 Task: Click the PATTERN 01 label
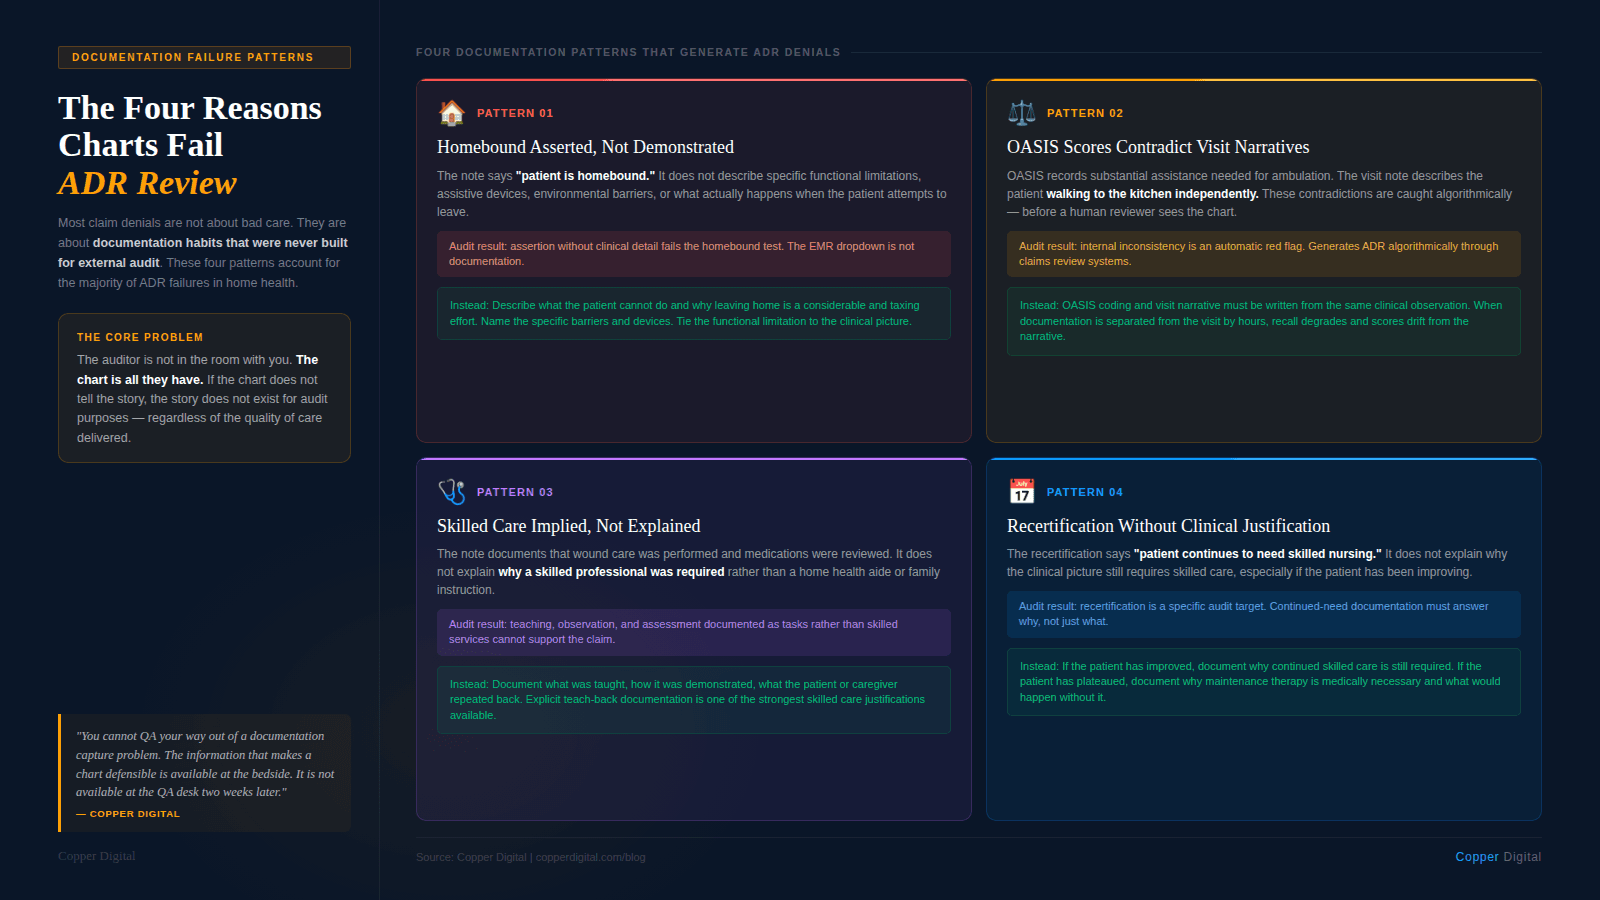pyautogui.click(x=515, y=113)
